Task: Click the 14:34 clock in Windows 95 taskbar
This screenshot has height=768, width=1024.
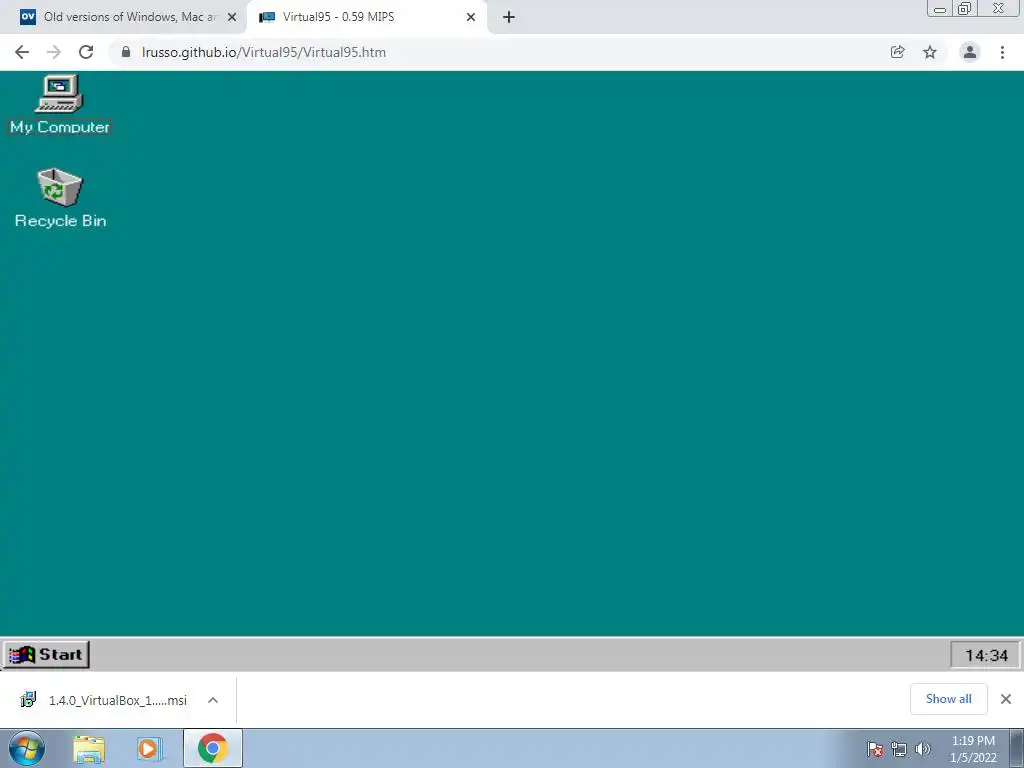Action: click(x=986, y=655)
